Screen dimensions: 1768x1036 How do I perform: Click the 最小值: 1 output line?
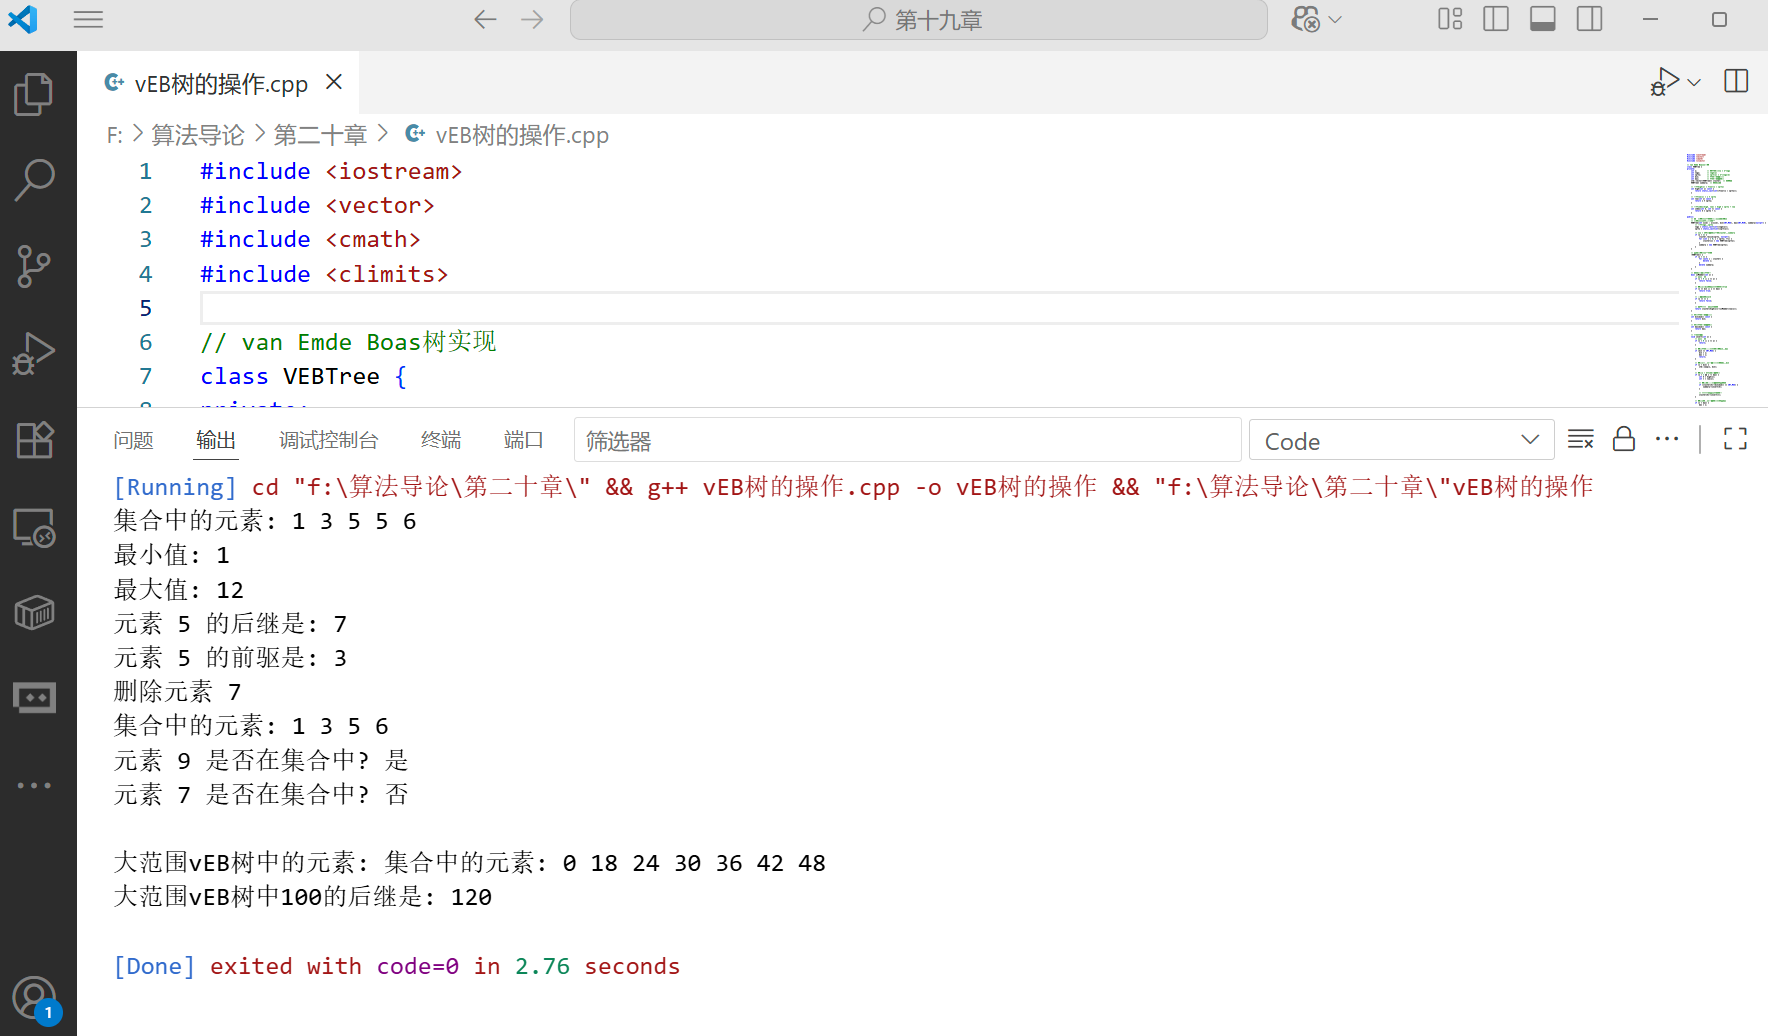171,555
